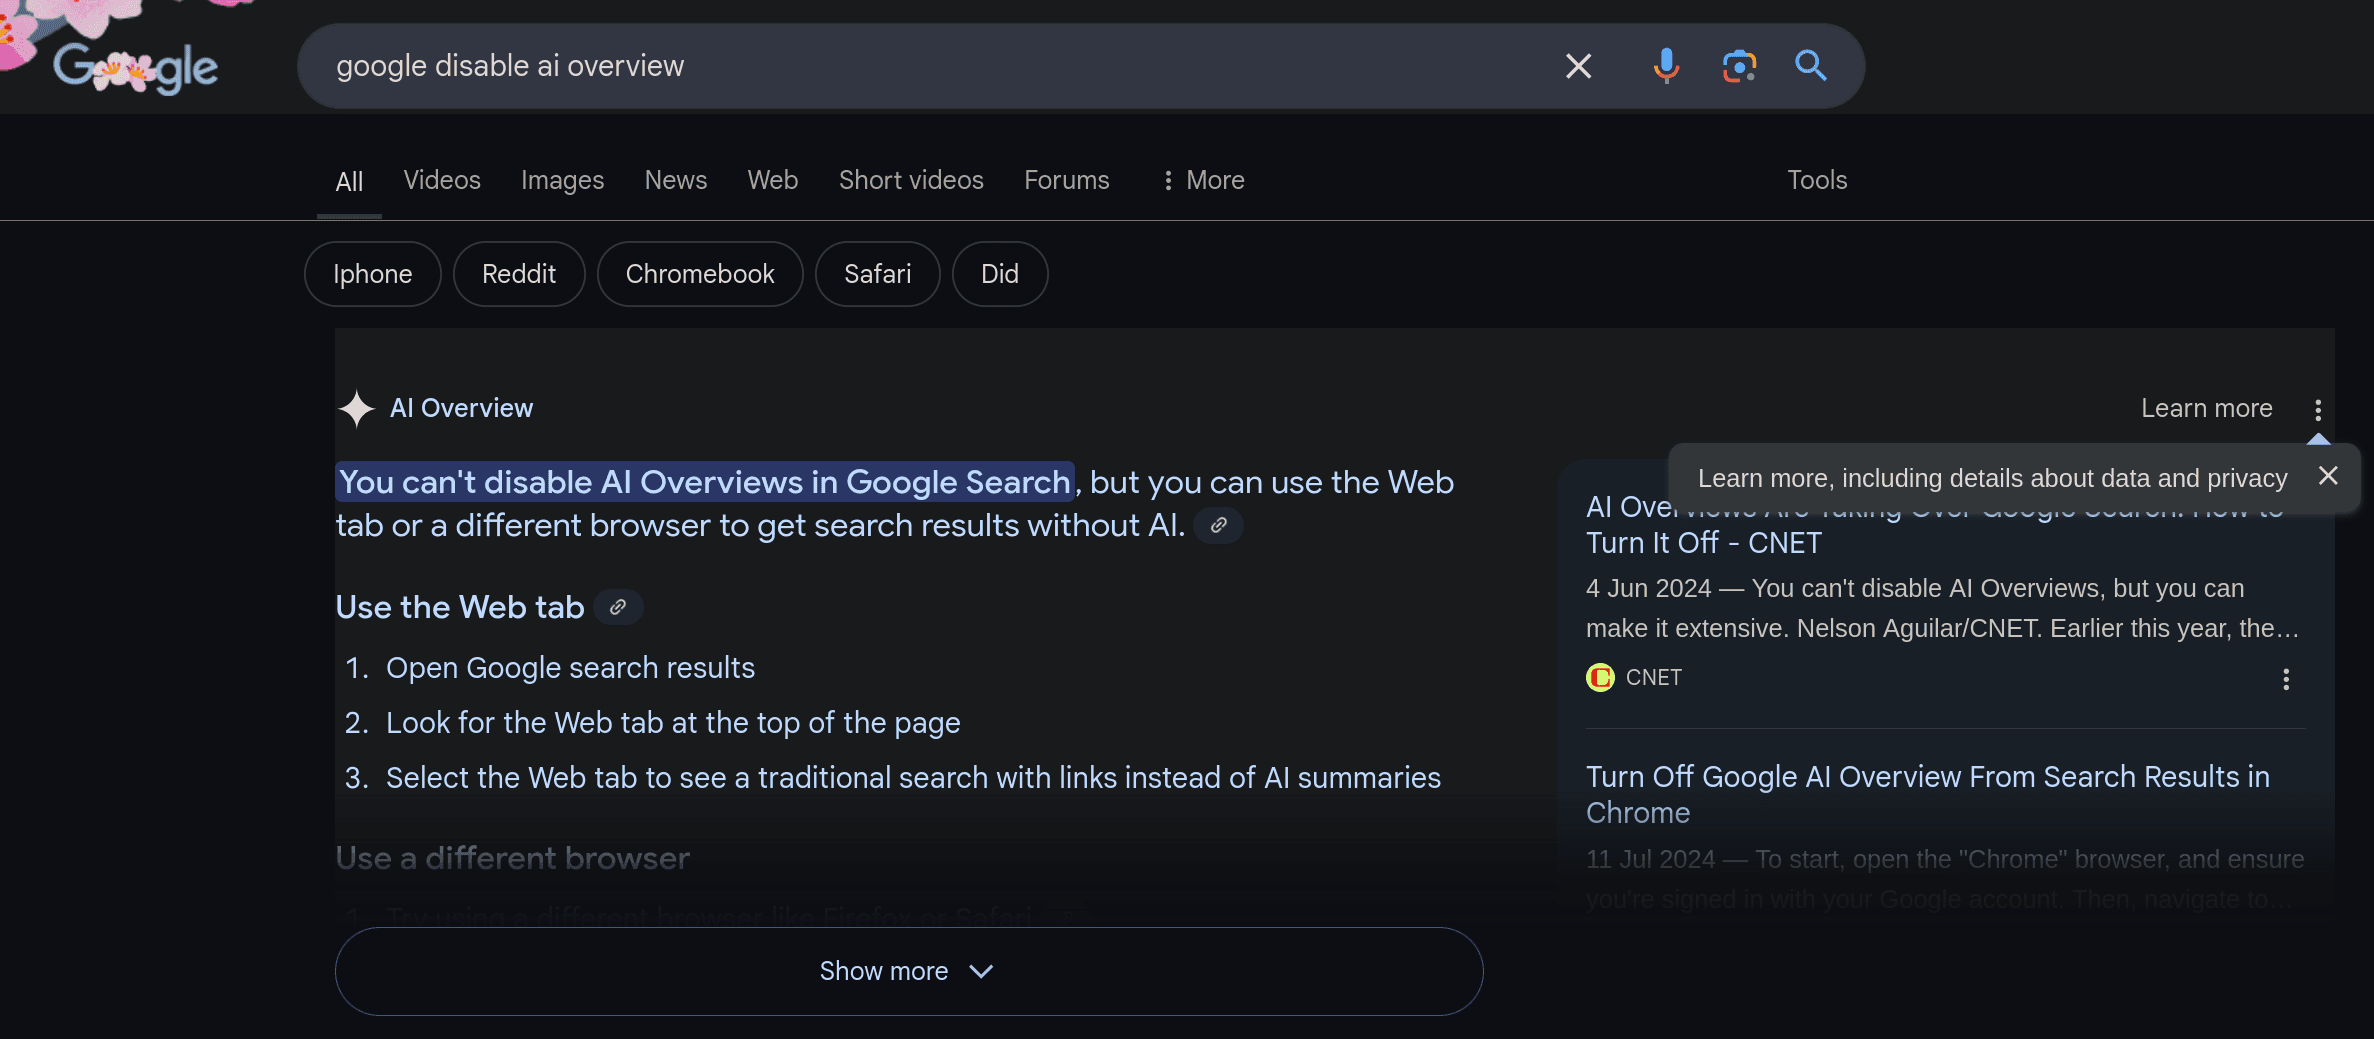
Task: Clear the search query with X icon
Action: point(1578,66)
